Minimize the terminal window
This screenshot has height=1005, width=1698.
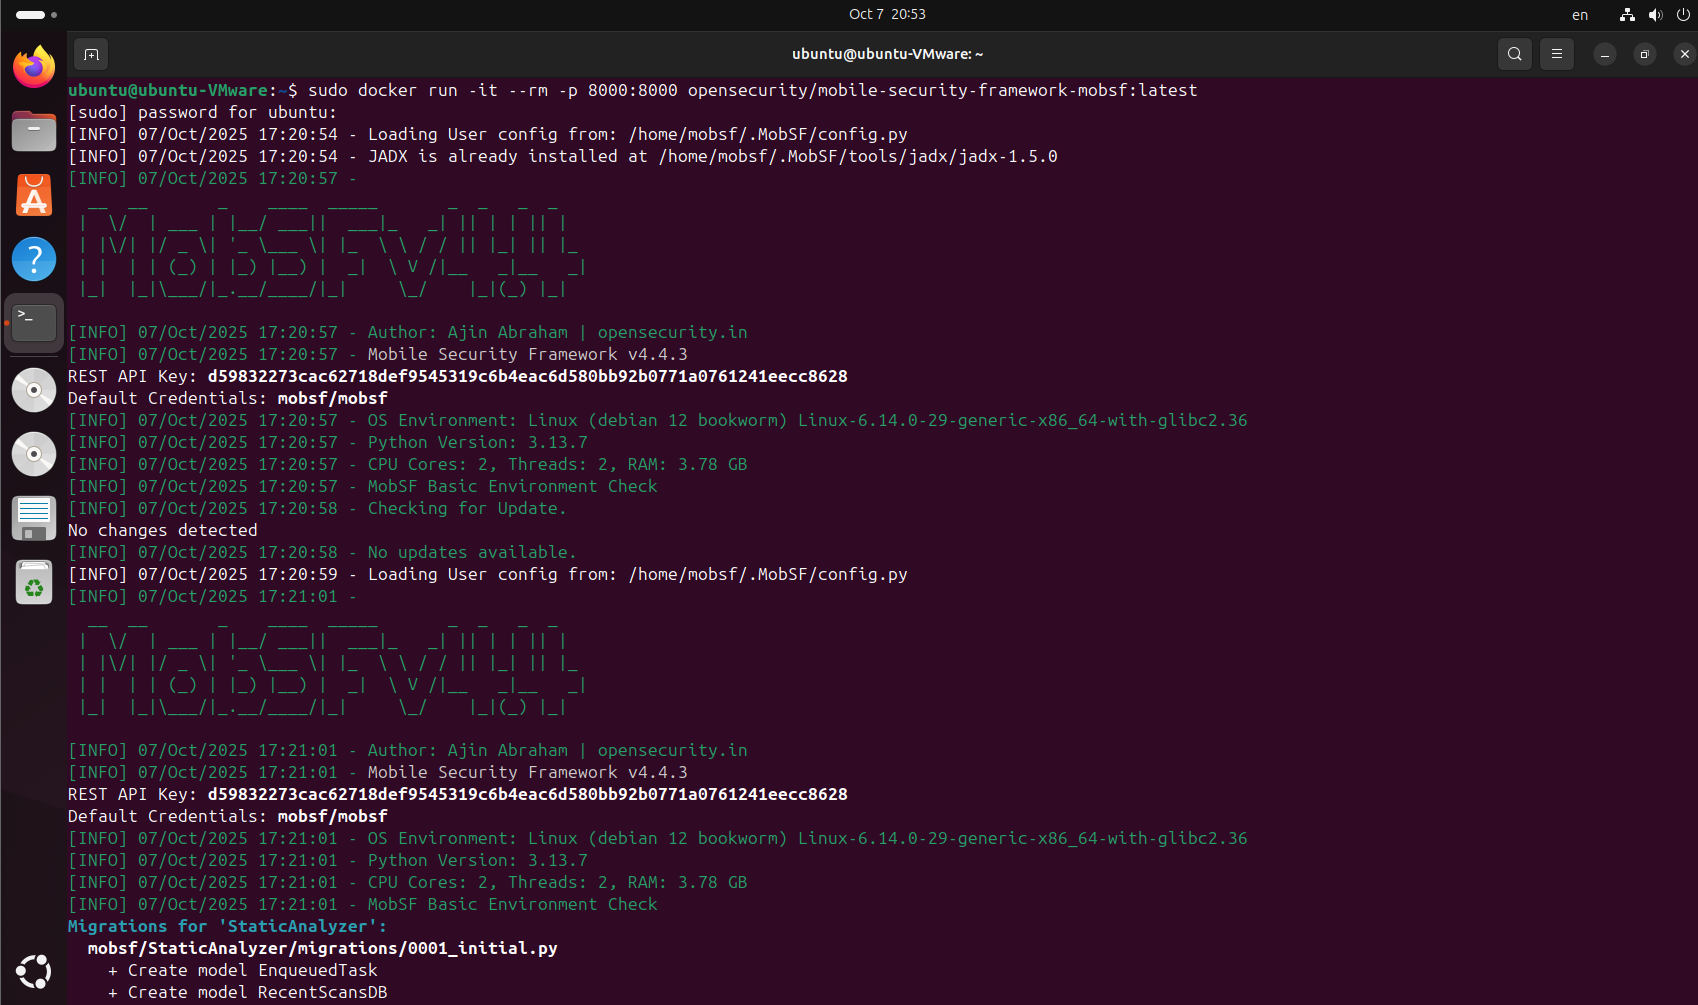(1604, 54)
